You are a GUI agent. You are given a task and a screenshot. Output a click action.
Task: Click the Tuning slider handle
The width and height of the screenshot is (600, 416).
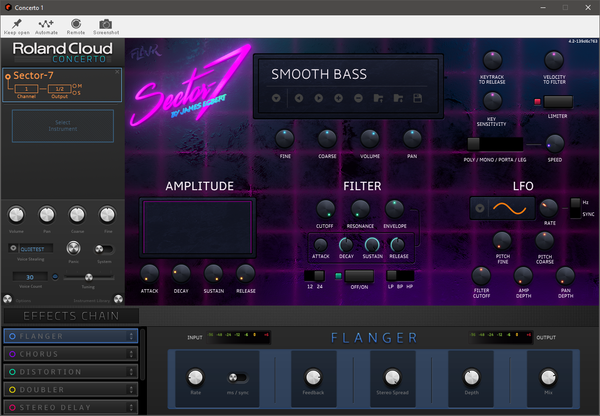88,277
